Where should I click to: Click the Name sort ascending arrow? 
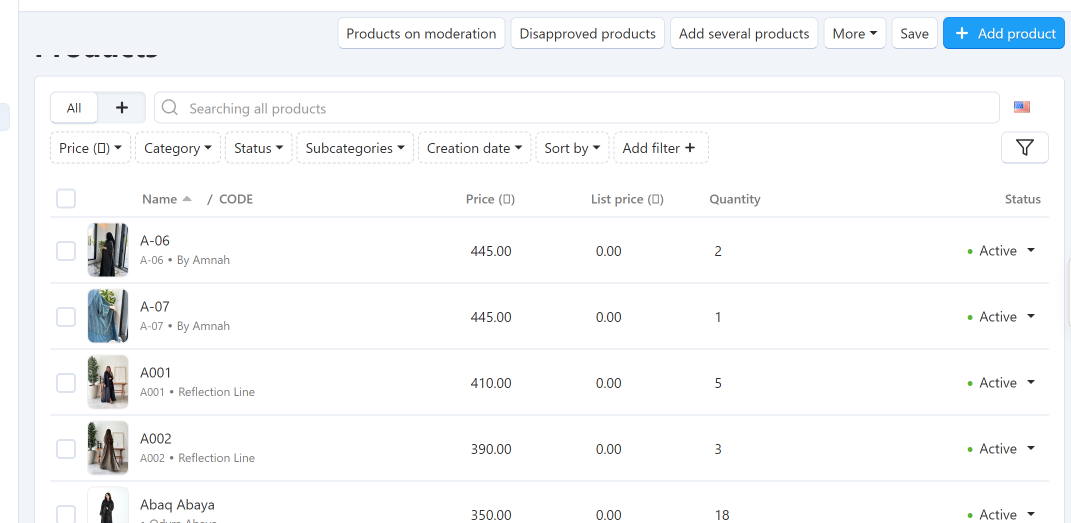tap(186, 199)
